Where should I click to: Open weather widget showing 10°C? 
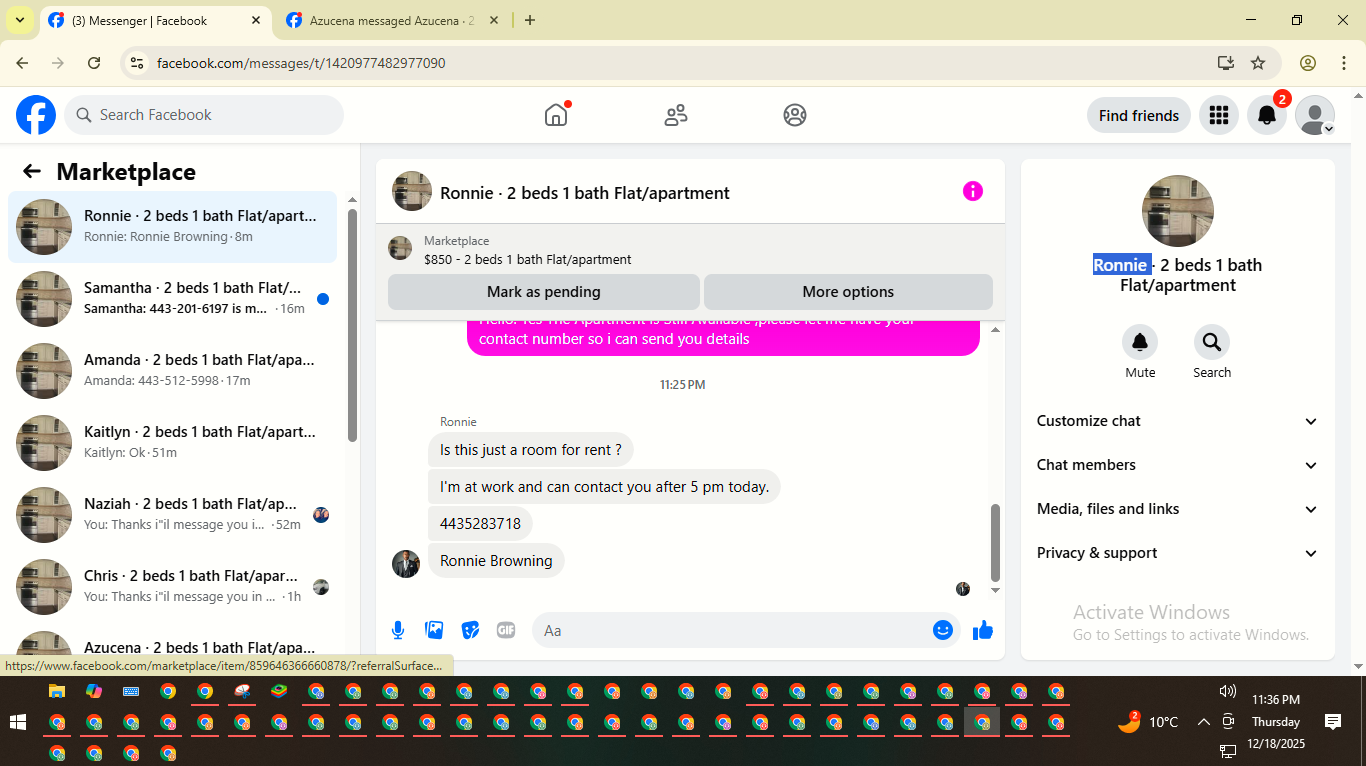coord(1148,721)
